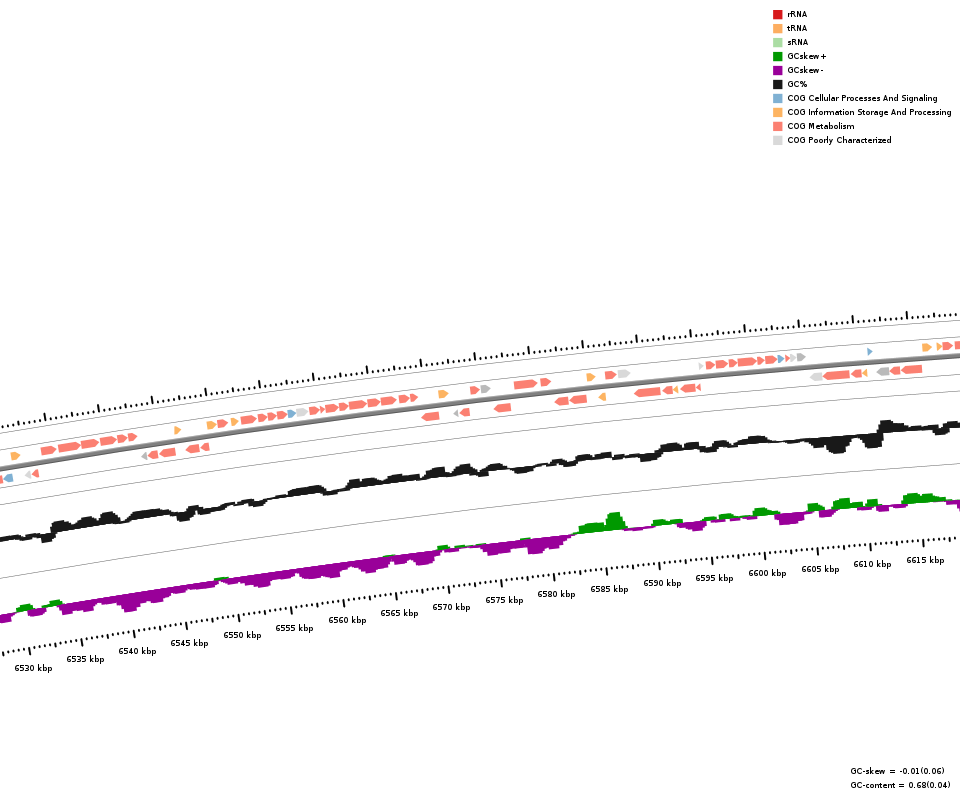The height and width of the screenshot is (800, 960).
Task: Click the blue COG Cellular Processes swatch
Action: point(777,98)
